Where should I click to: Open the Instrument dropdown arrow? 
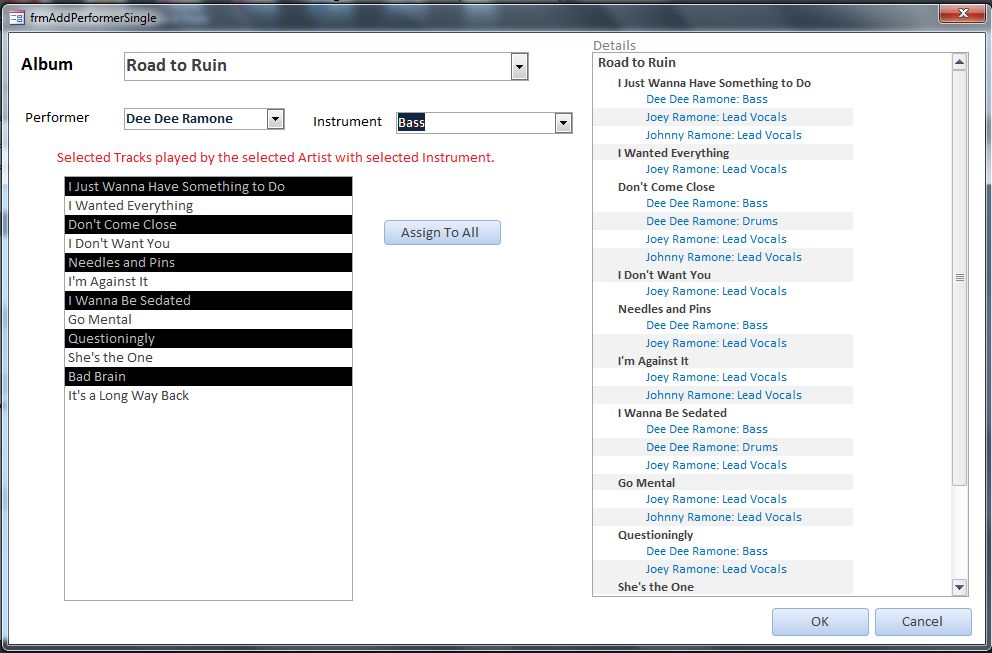pyautogui.click(x=563, y=123)
